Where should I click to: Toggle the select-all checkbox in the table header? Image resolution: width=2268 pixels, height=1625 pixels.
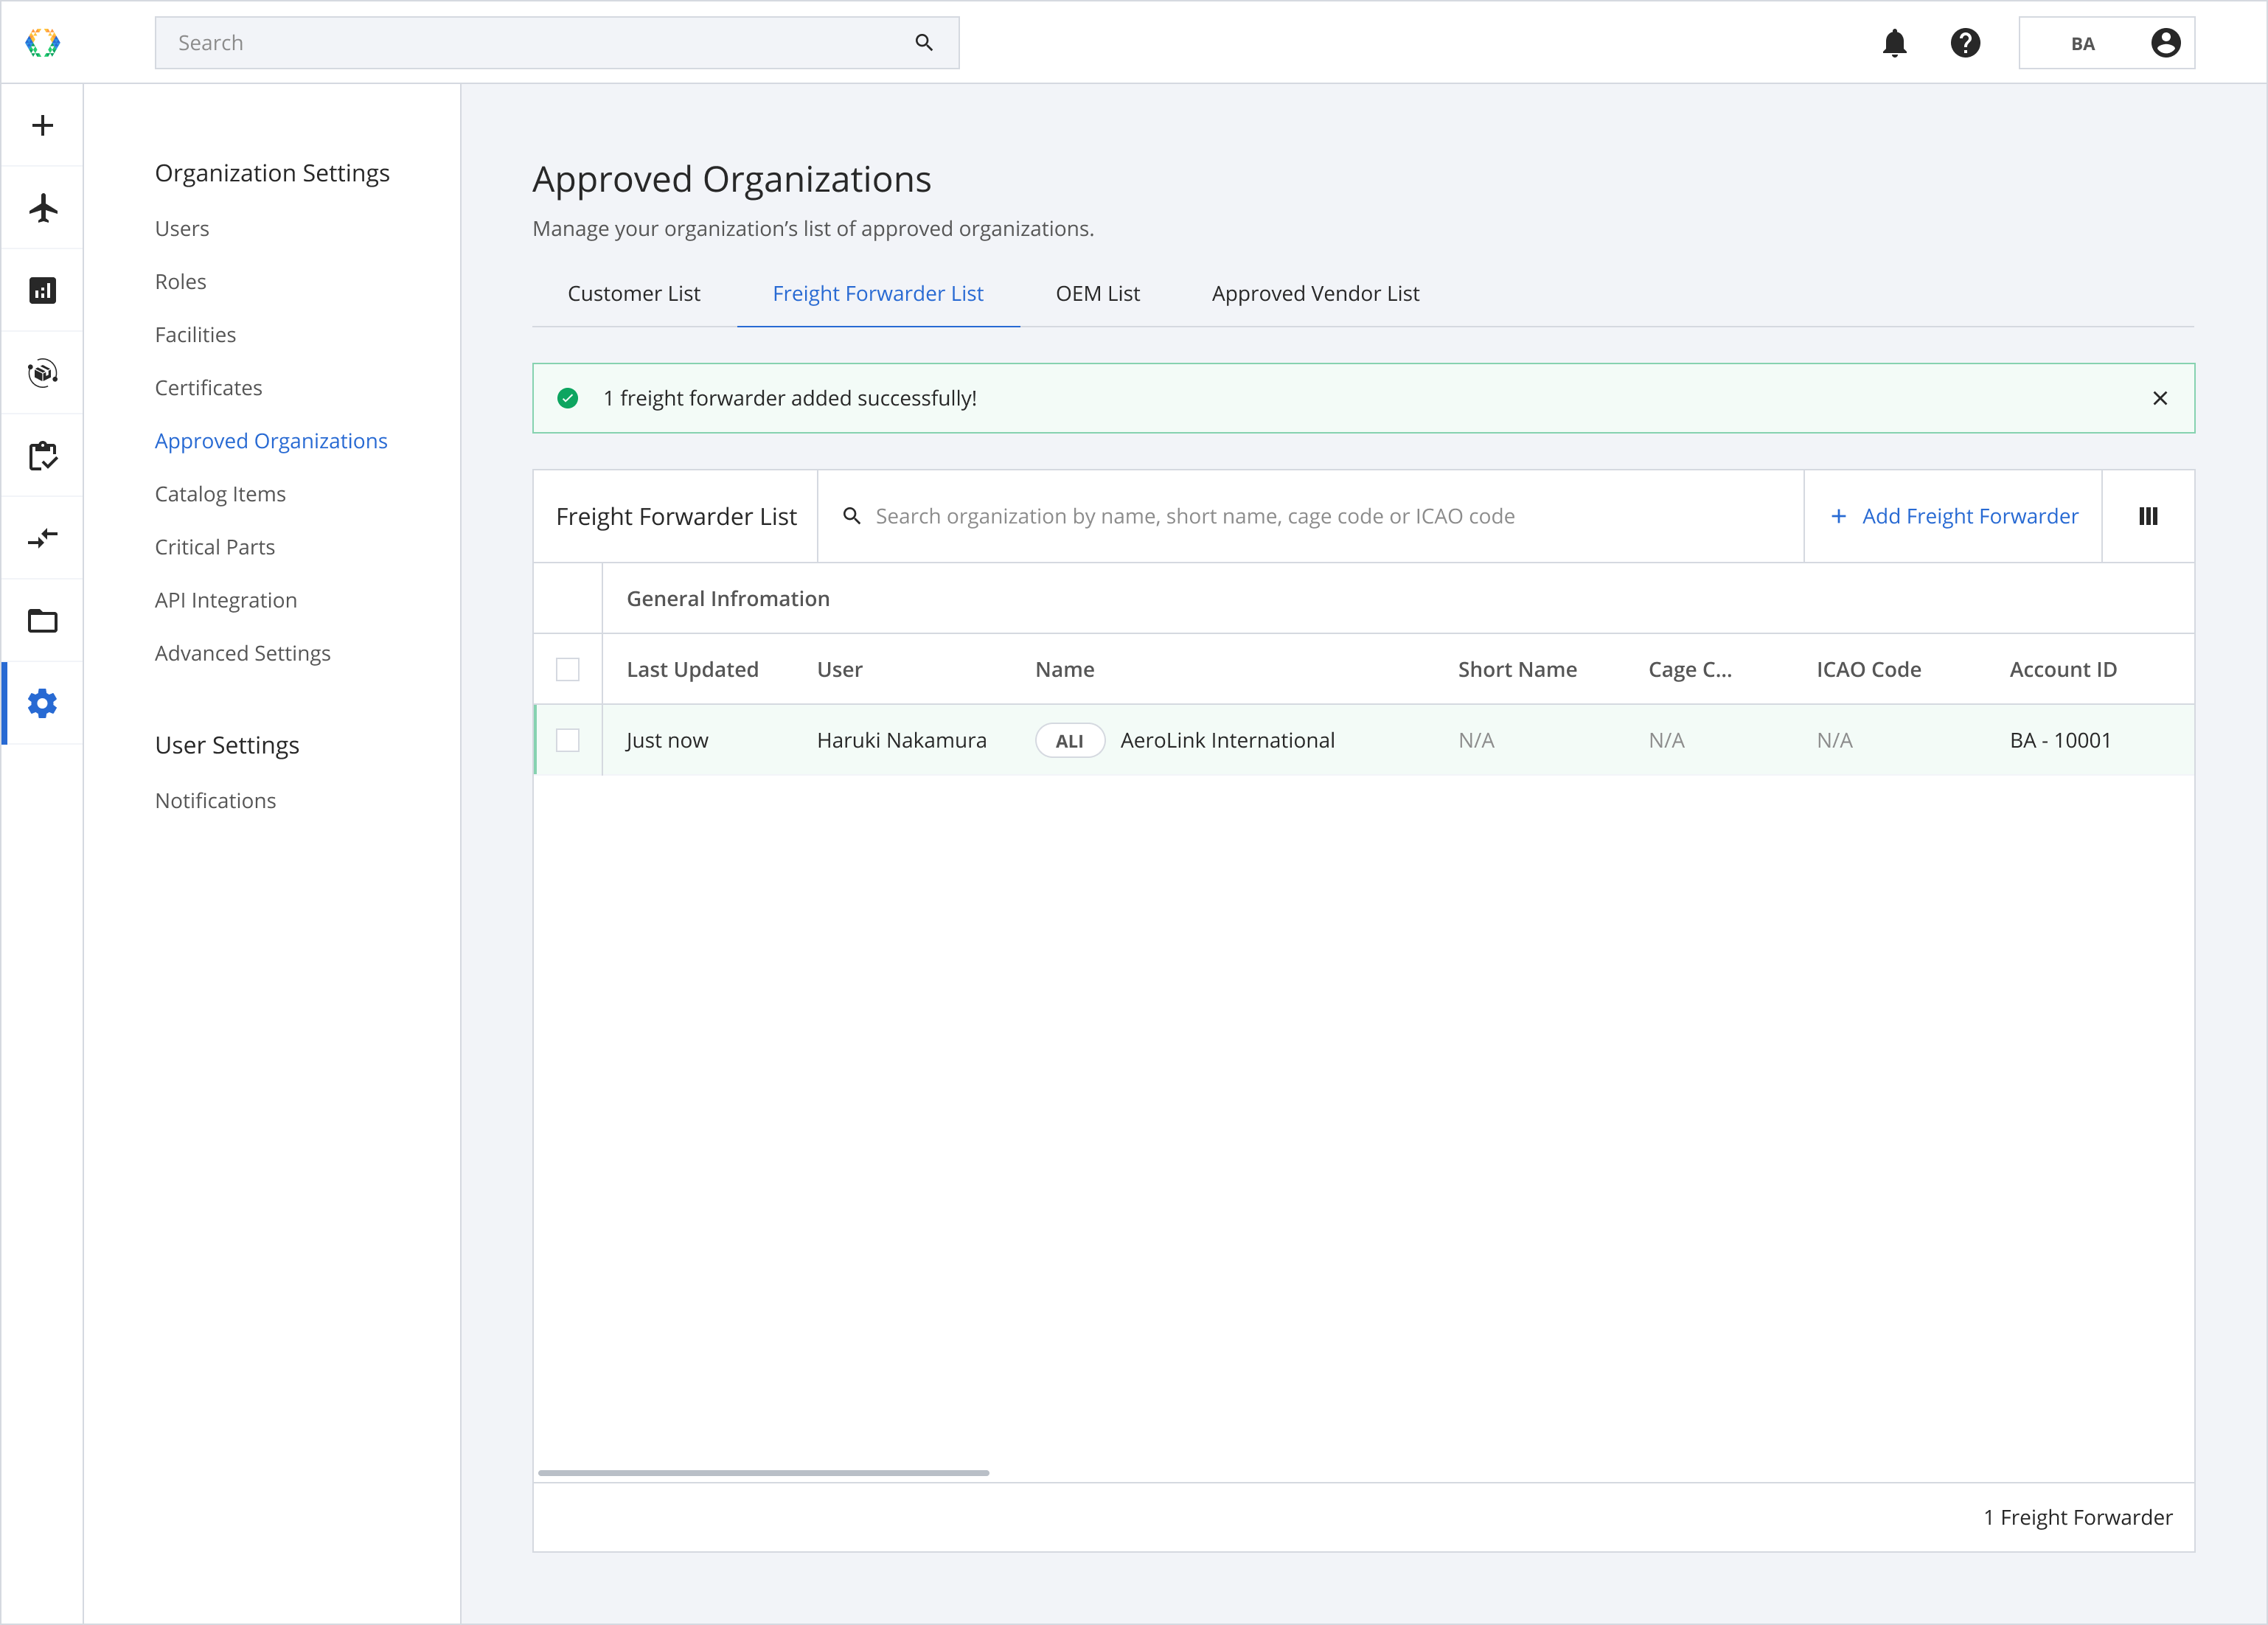(x=568, y=669)
